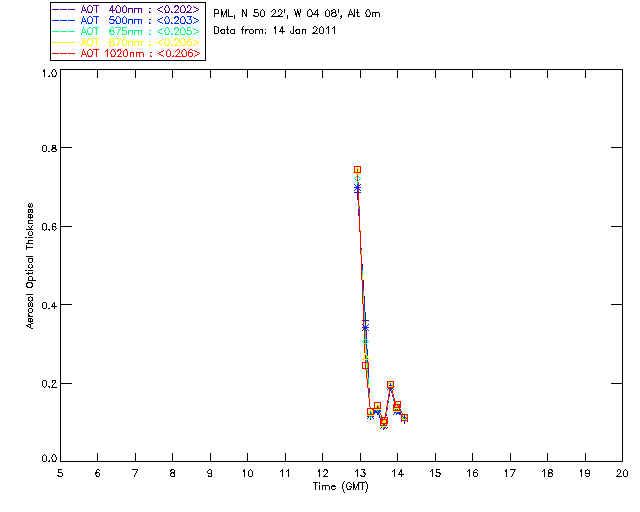
Task: Click the topmost red square data marker near 0.75
Action: pyautogui.click(x=358, y=170)
